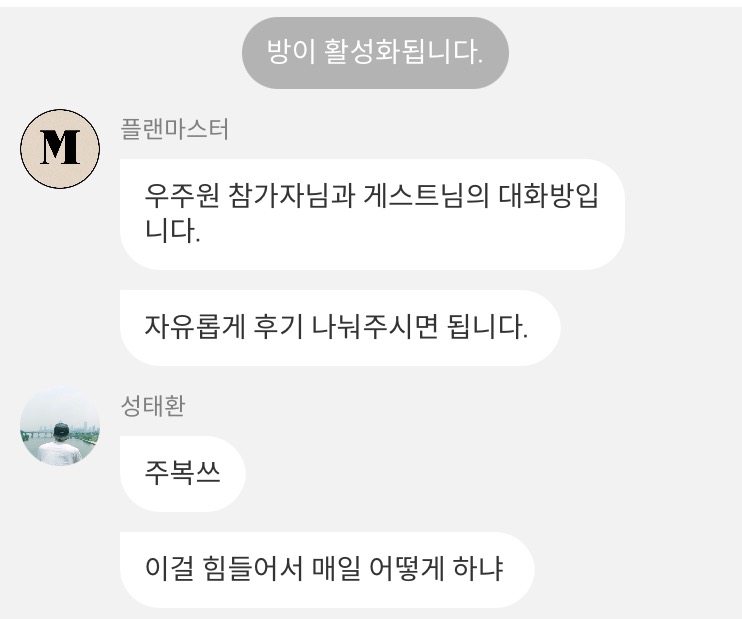Click the word 힘들어서 in last bubble

pos(252,569)
